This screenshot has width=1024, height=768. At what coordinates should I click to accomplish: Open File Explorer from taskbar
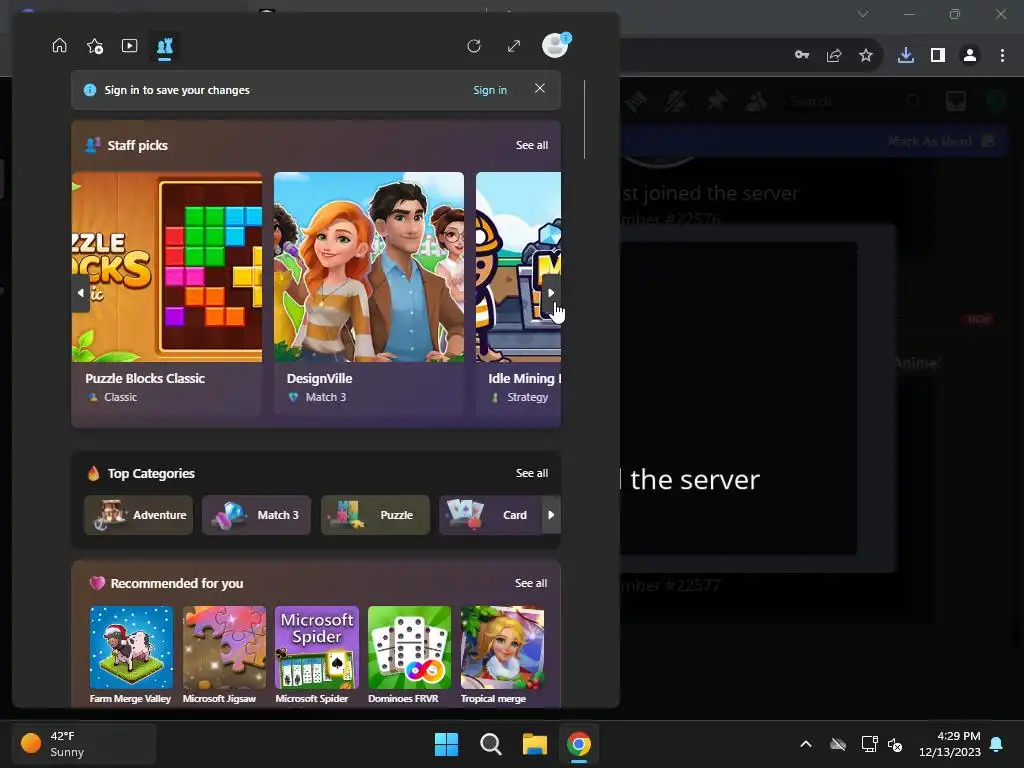click(535, 744)
